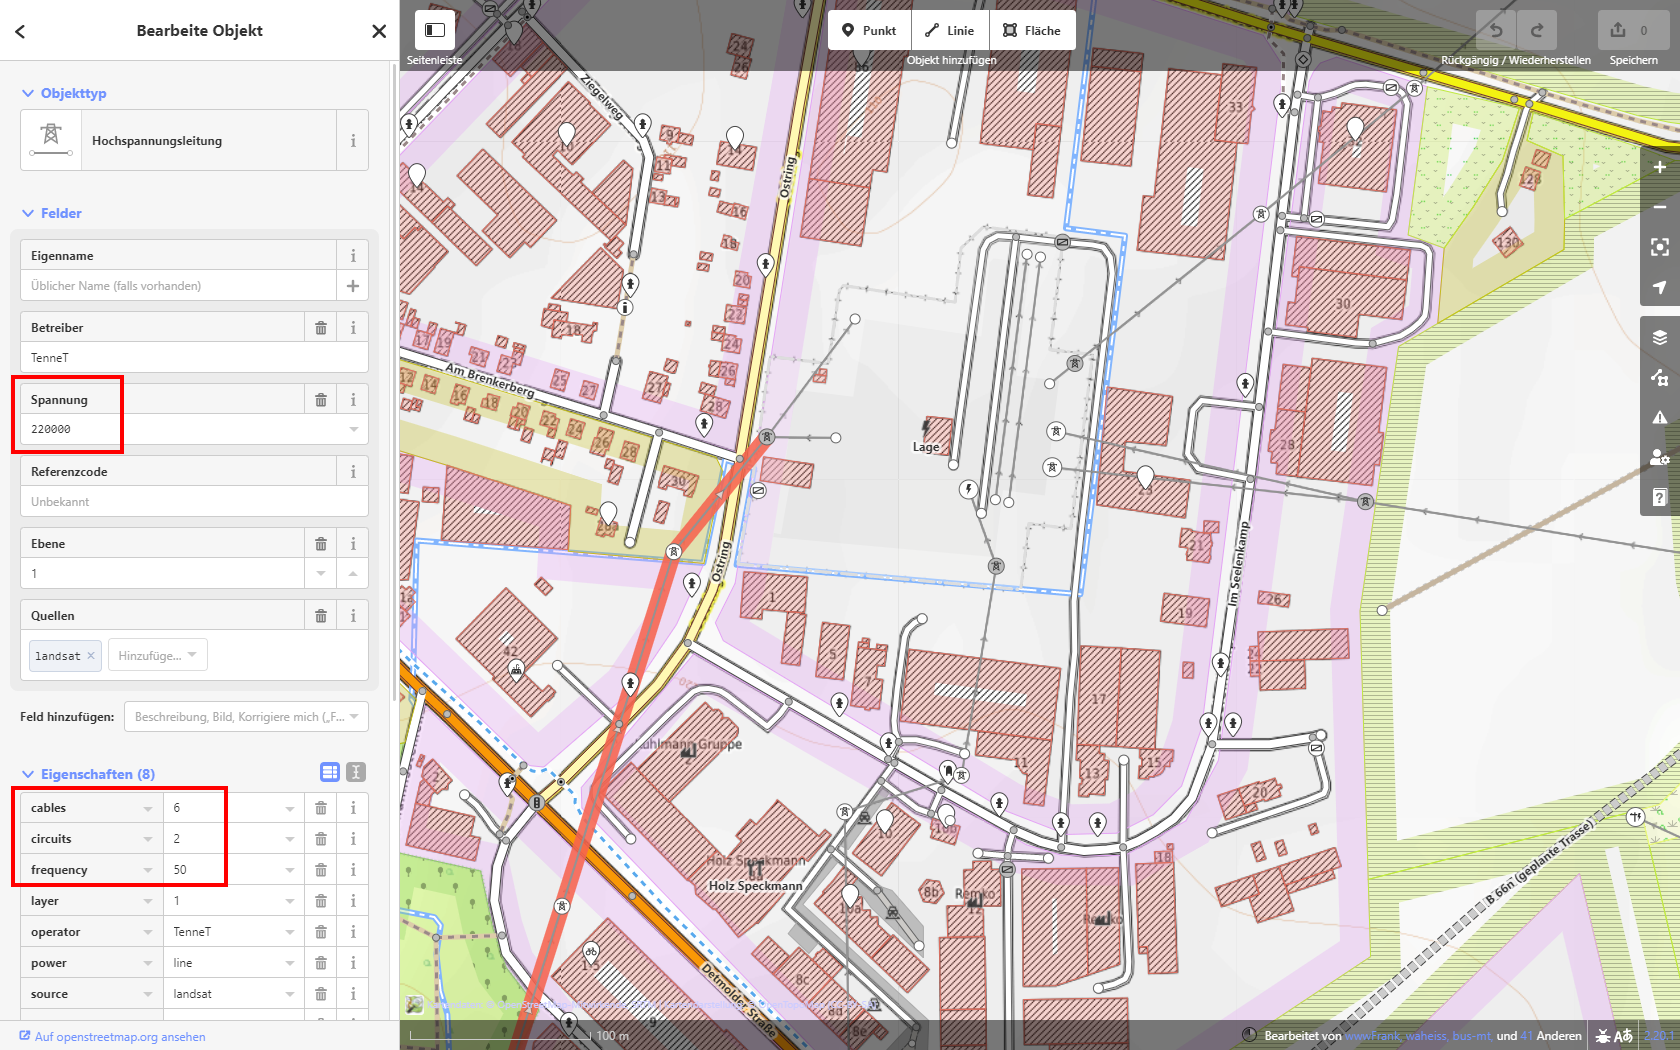
Task: Delete the frequency tag
Action: (321, 870)
